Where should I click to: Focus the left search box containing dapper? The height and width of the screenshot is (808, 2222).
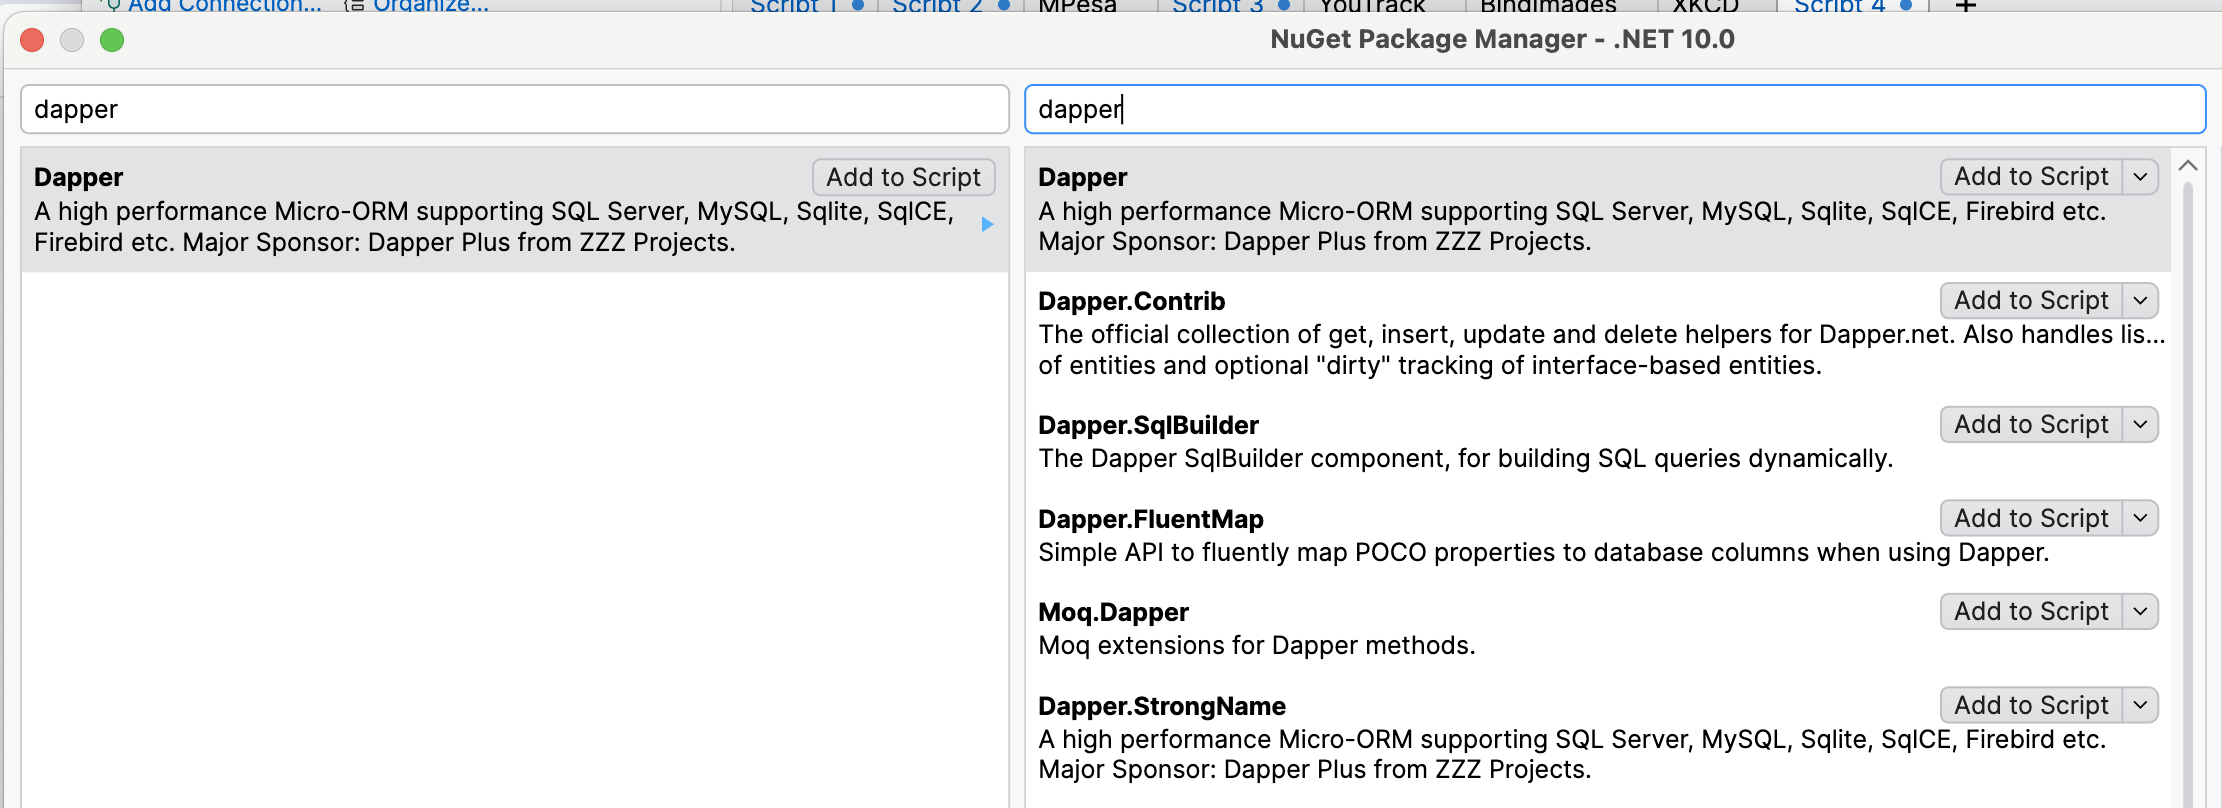point(514,109)
